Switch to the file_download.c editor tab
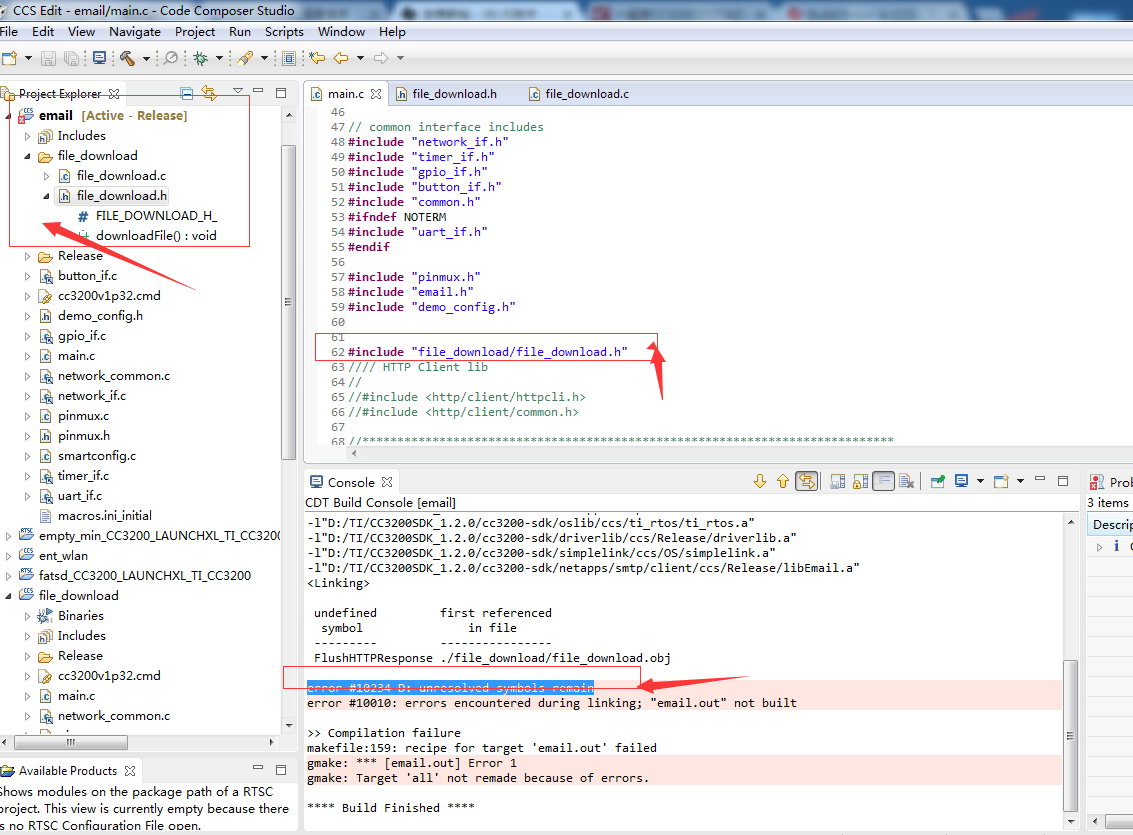 (587, 94)
